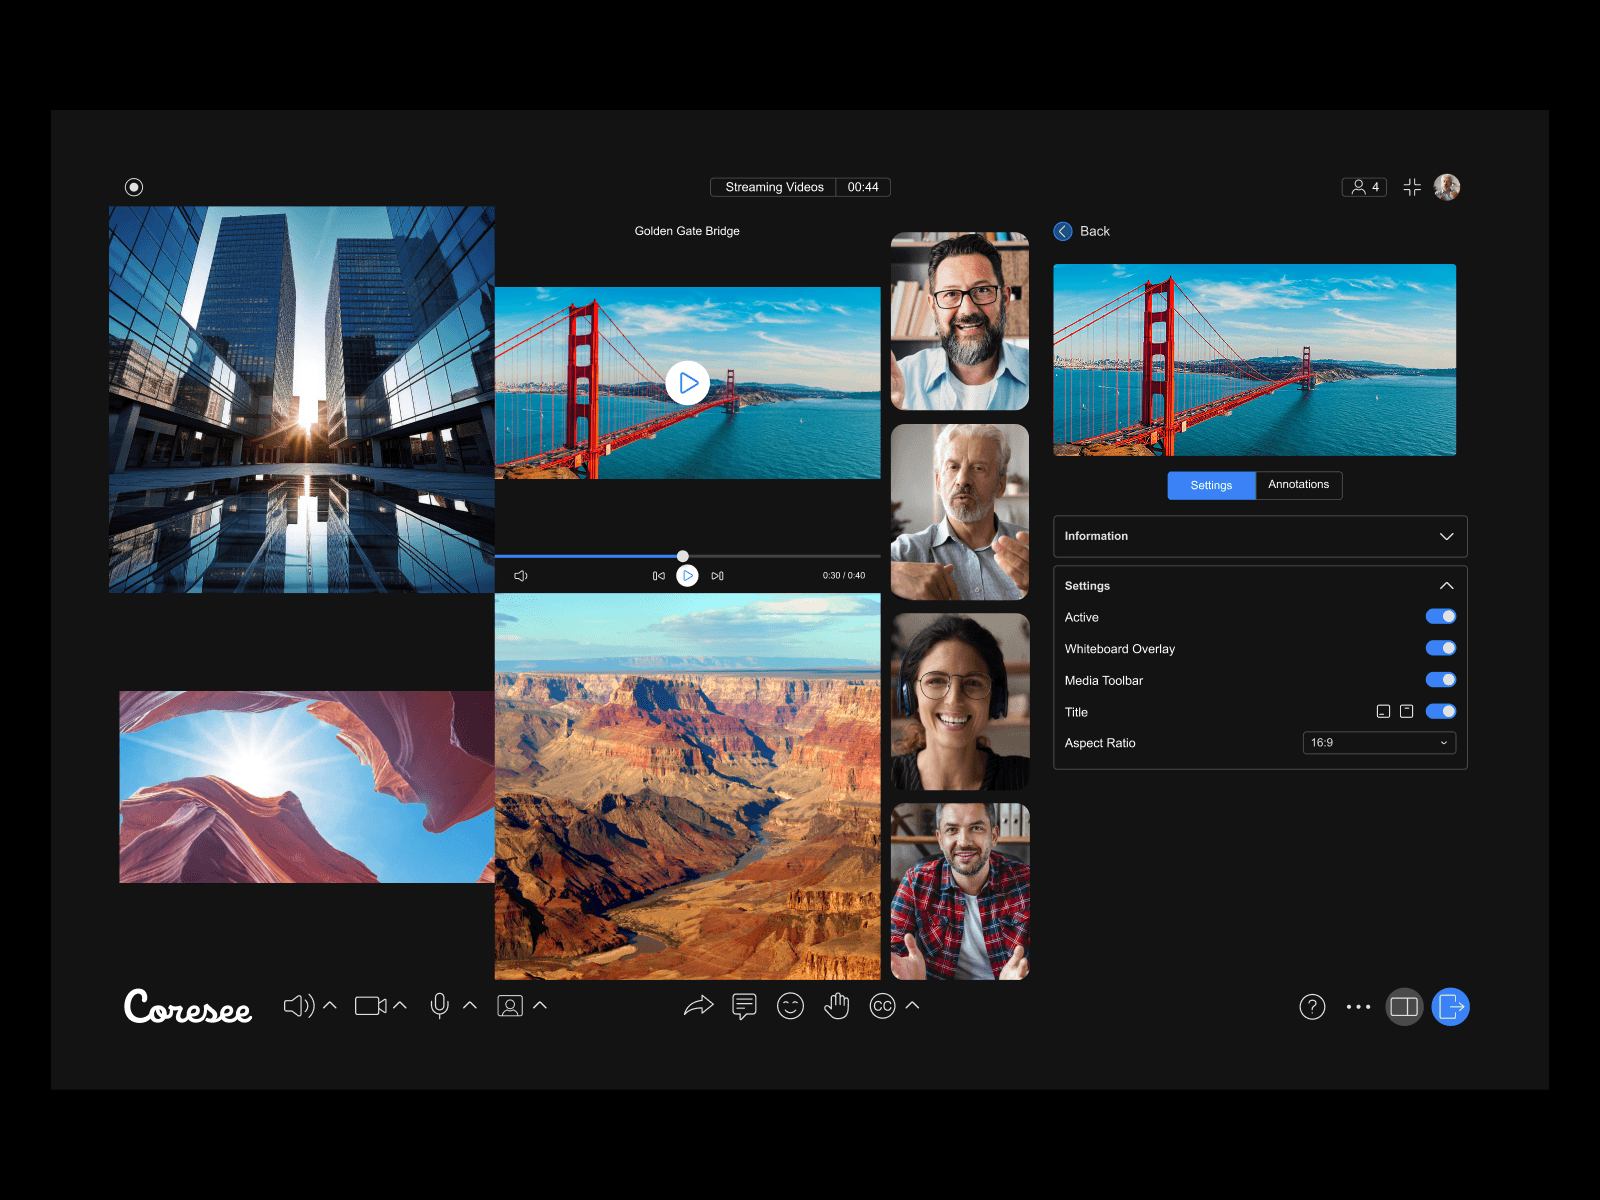Open the chat message icon
This screenshot has width=1600, height=1200.
744,1006
